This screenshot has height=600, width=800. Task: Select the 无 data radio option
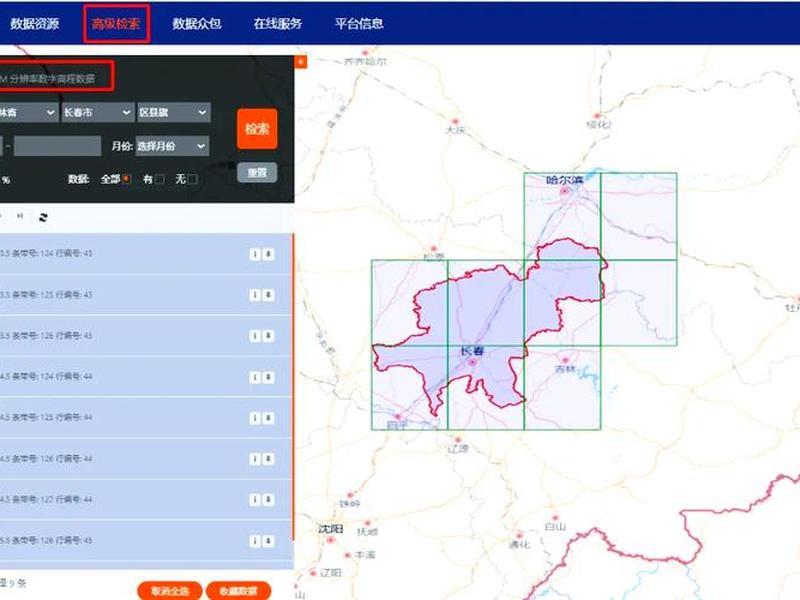pos(192,179)
